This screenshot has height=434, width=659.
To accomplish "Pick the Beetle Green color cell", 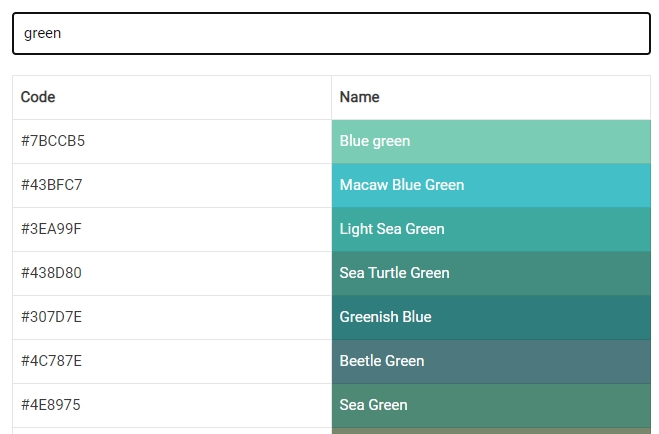I will pyautogui.click(x=490, y=361).
